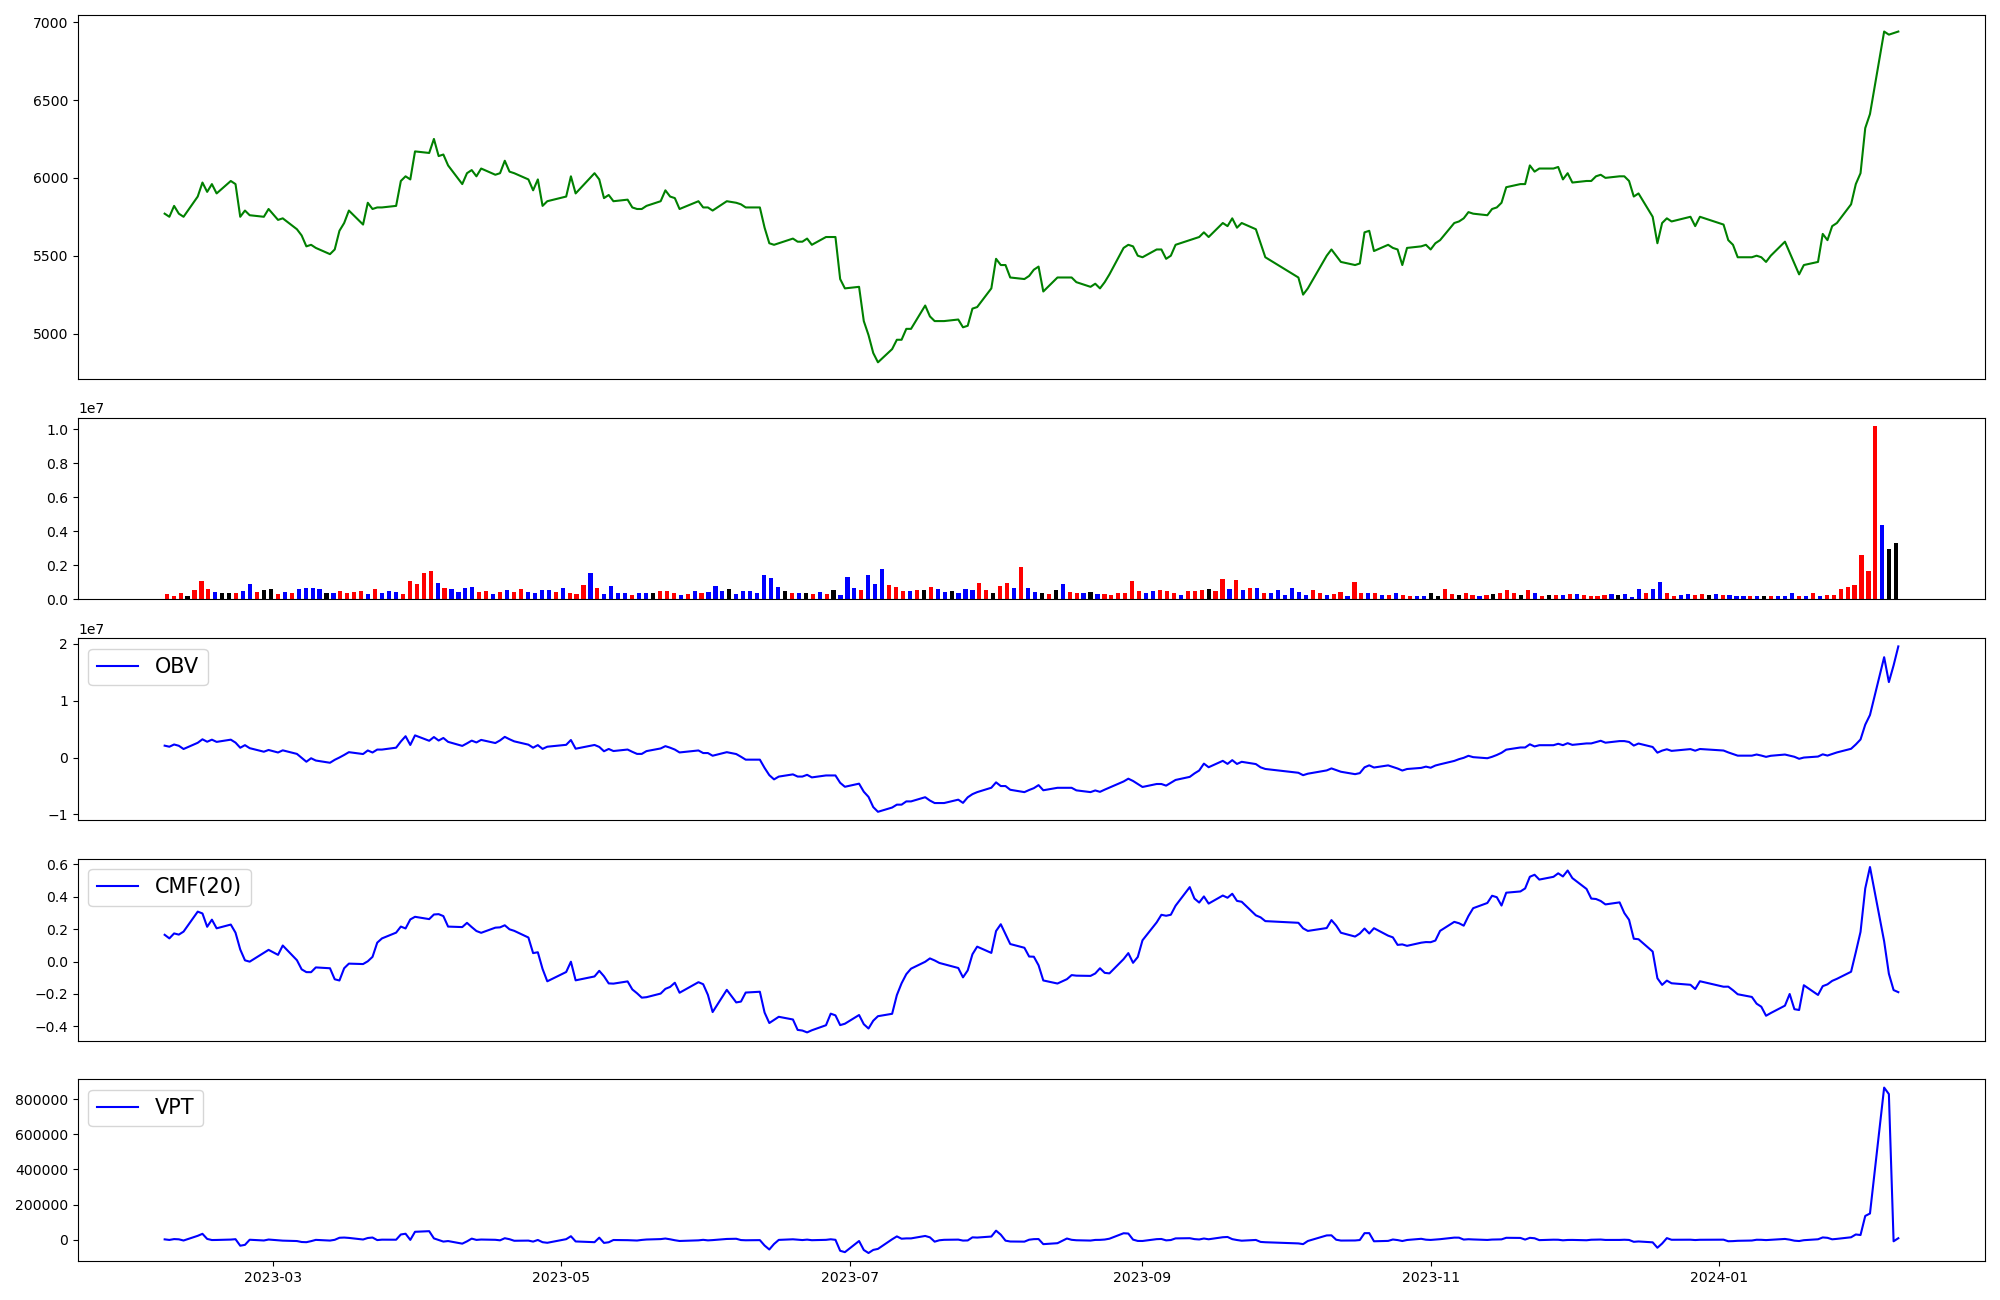Screen dimensions: 2000x1300
Task: Click the CMF(20) legend label
Action: tap(197, 887)
